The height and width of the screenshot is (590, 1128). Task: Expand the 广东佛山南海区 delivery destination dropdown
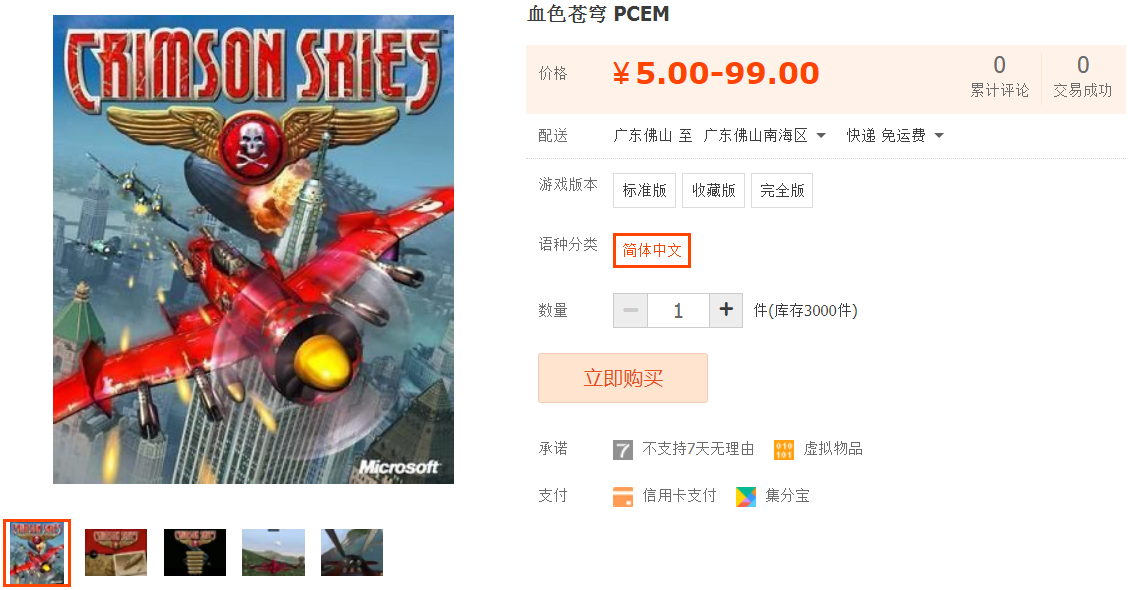(765, 135)
